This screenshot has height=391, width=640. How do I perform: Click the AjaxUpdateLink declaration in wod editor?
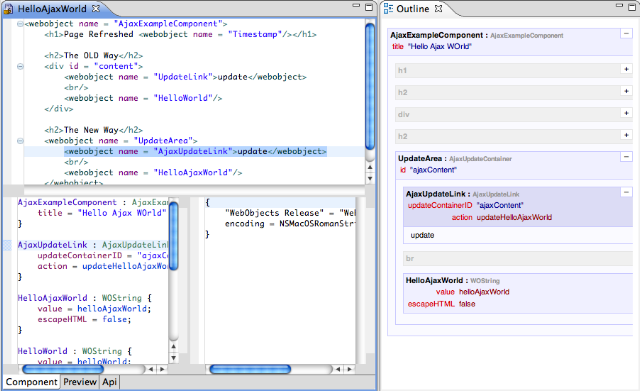coord(93,245)
